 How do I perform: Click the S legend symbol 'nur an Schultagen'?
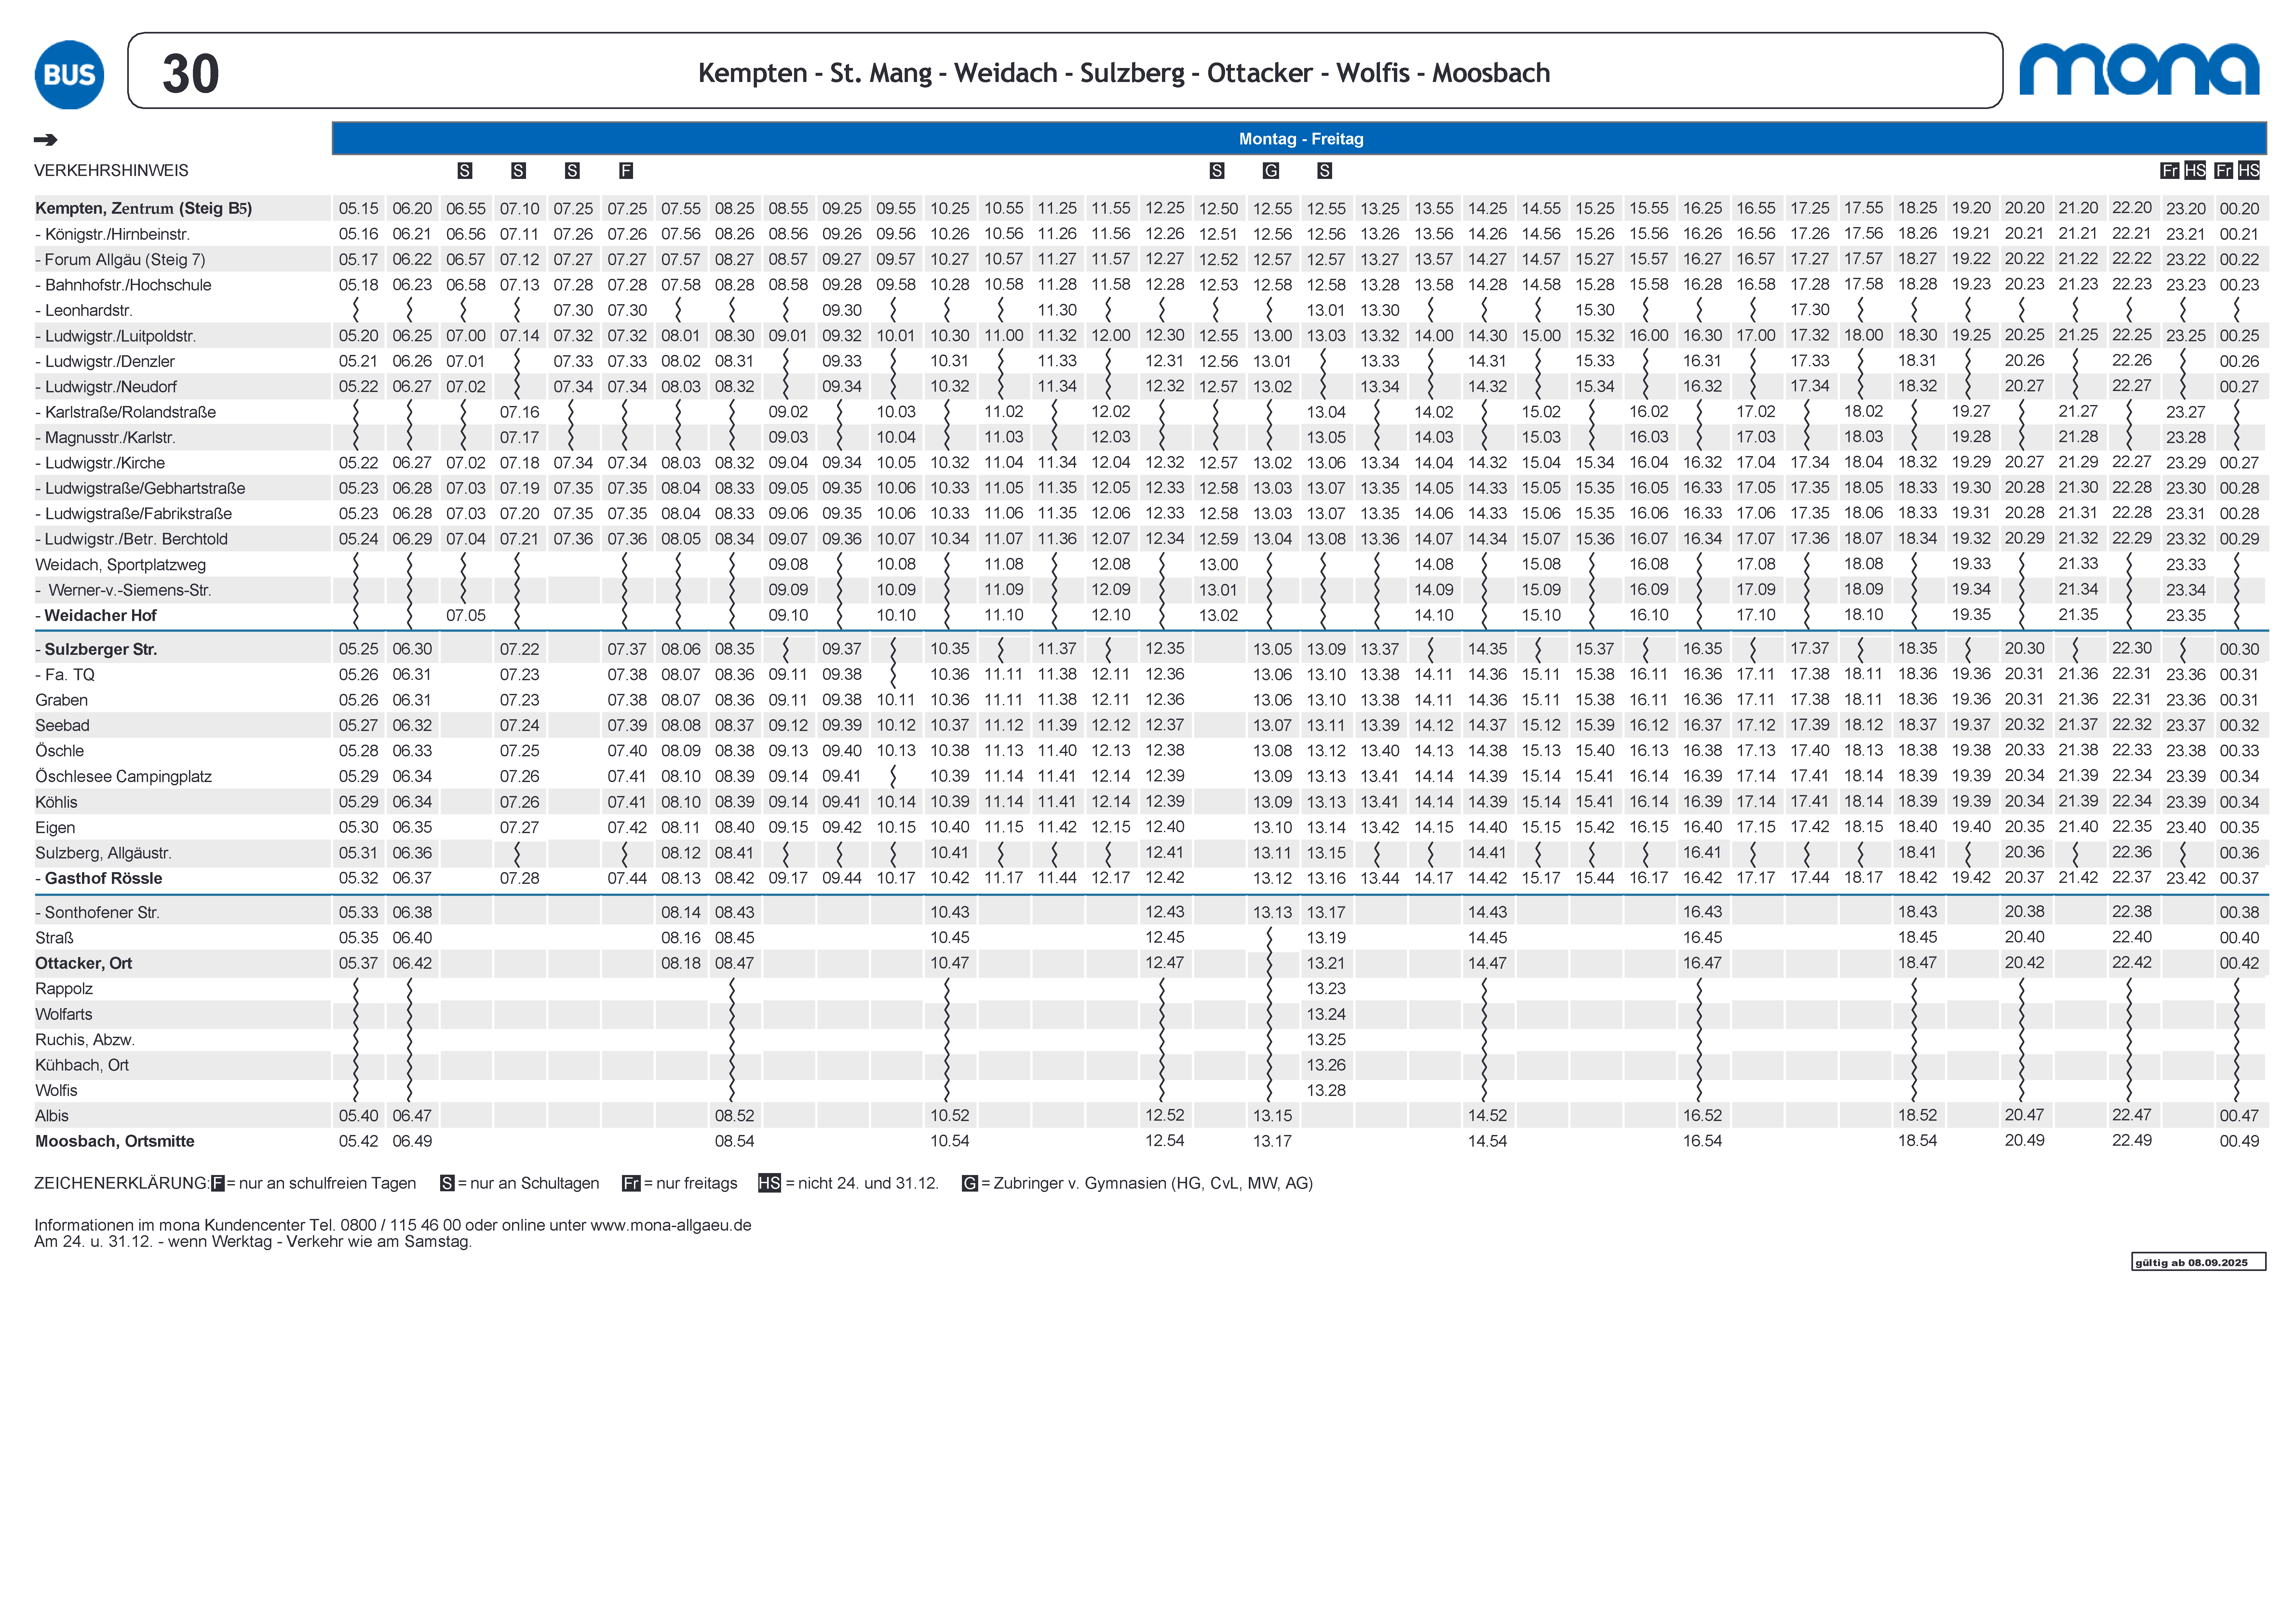447,1183
